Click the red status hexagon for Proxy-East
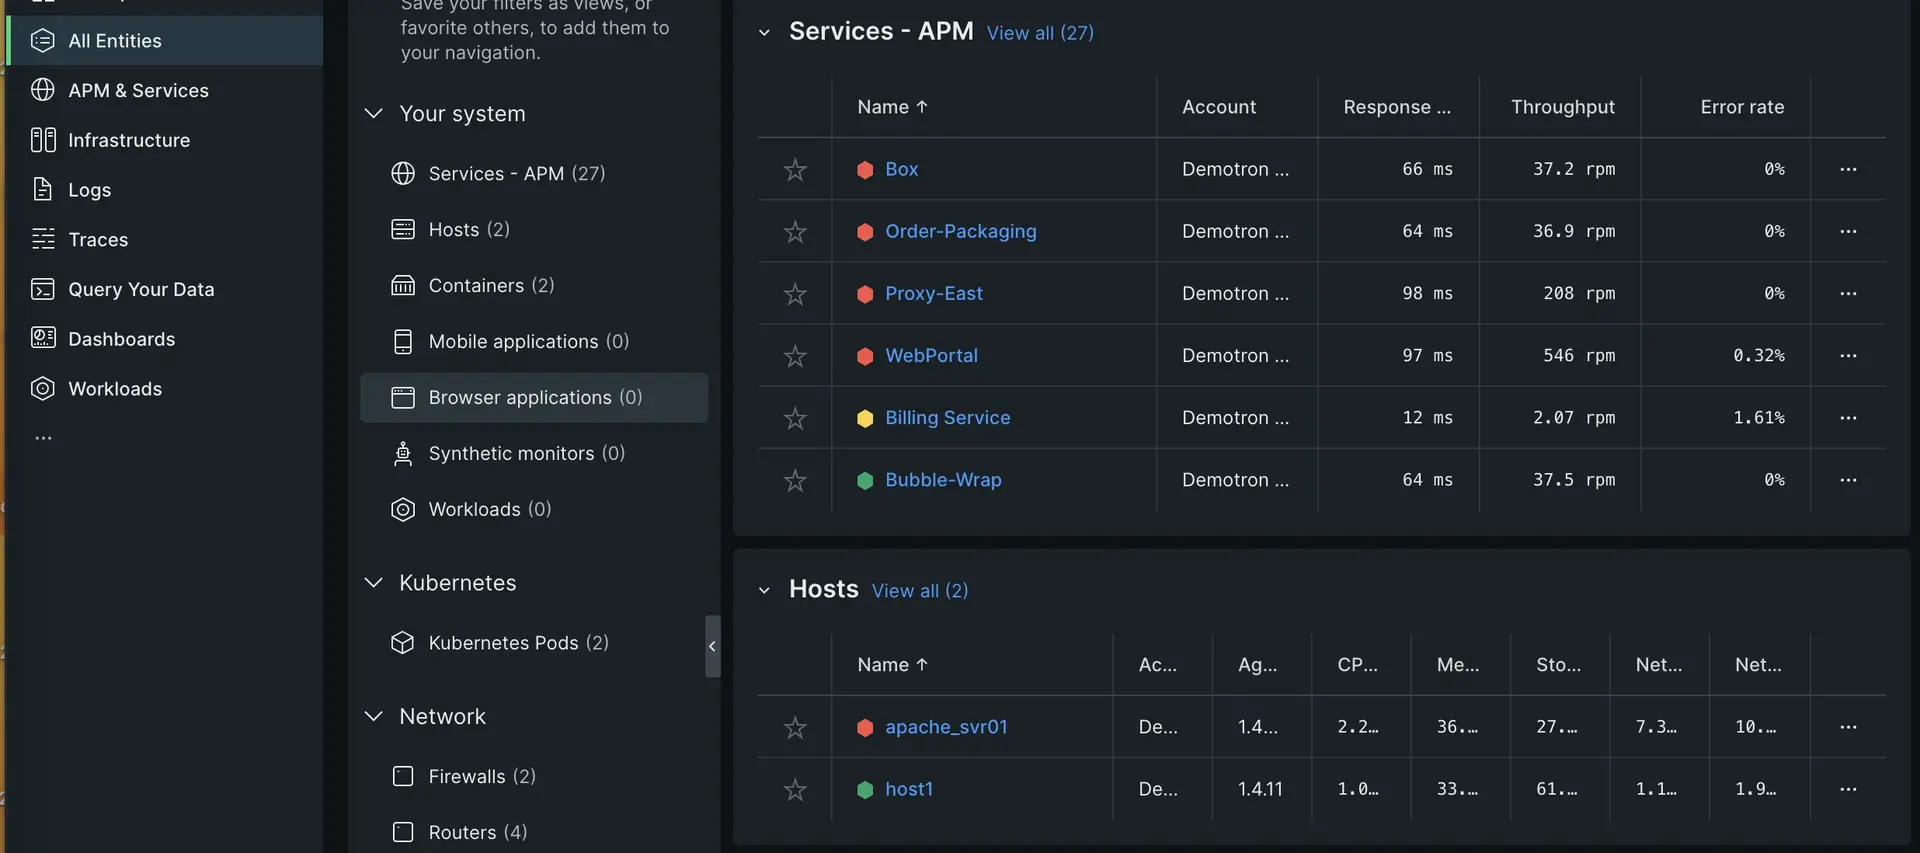1920x853 pixels. (x=865, y=294)
